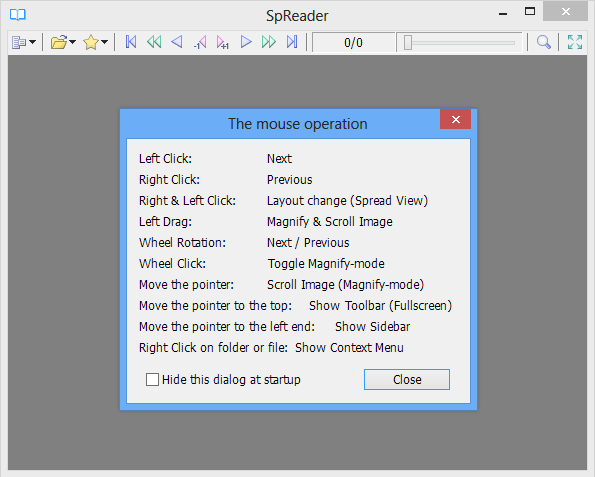Image resolution: width=595 pixels, height=477 pixels.
Task: Click the 'Wheel Rotation:' label
Action: pos(182,242)
